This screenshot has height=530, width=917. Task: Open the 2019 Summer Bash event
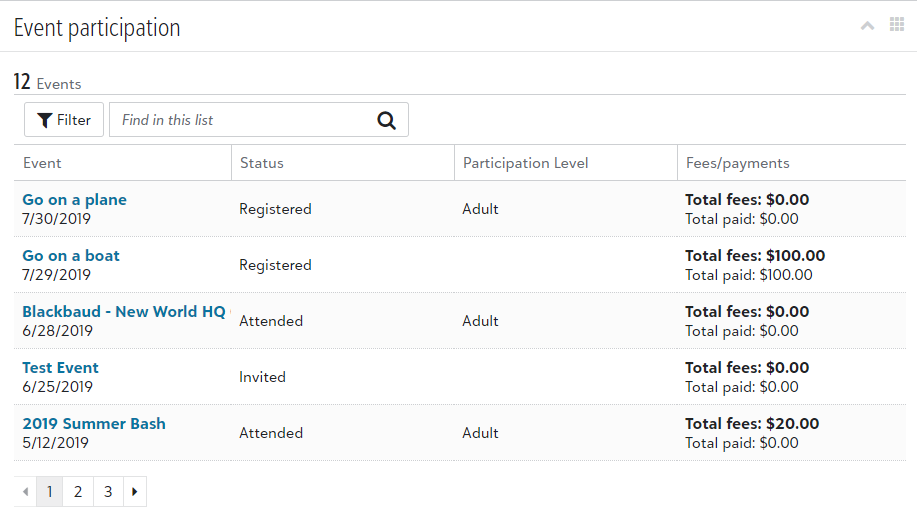[94, 424]
